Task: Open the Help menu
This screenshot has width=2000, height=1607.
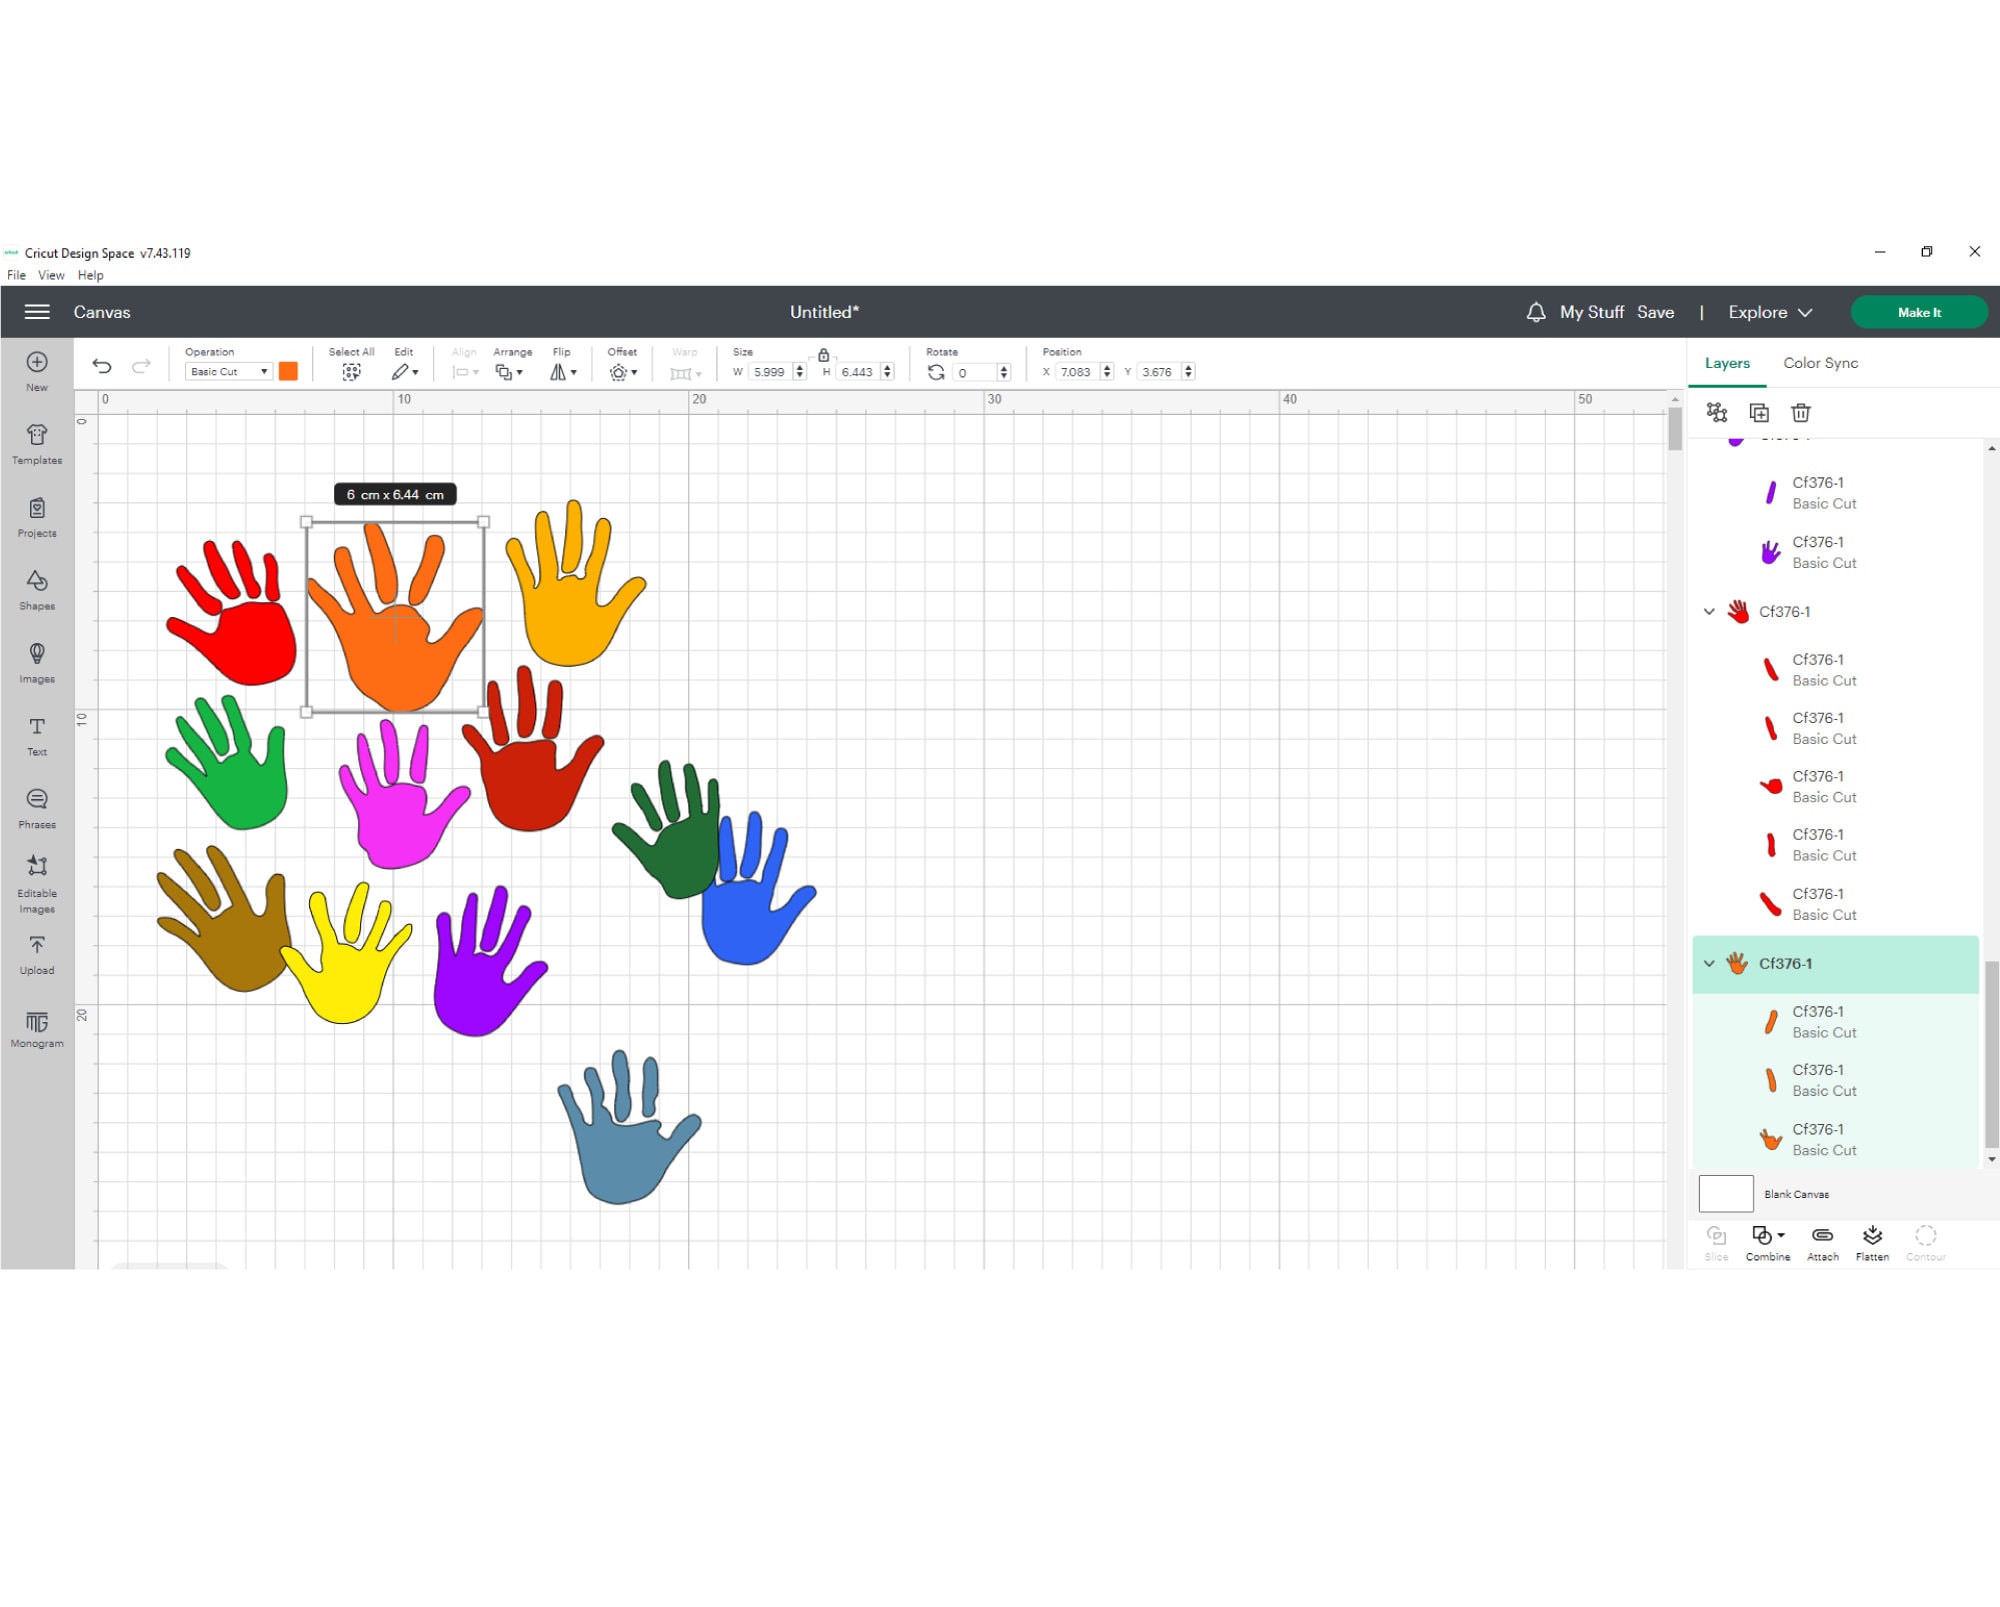Action: pyautogui.click(x=90, y=275)
